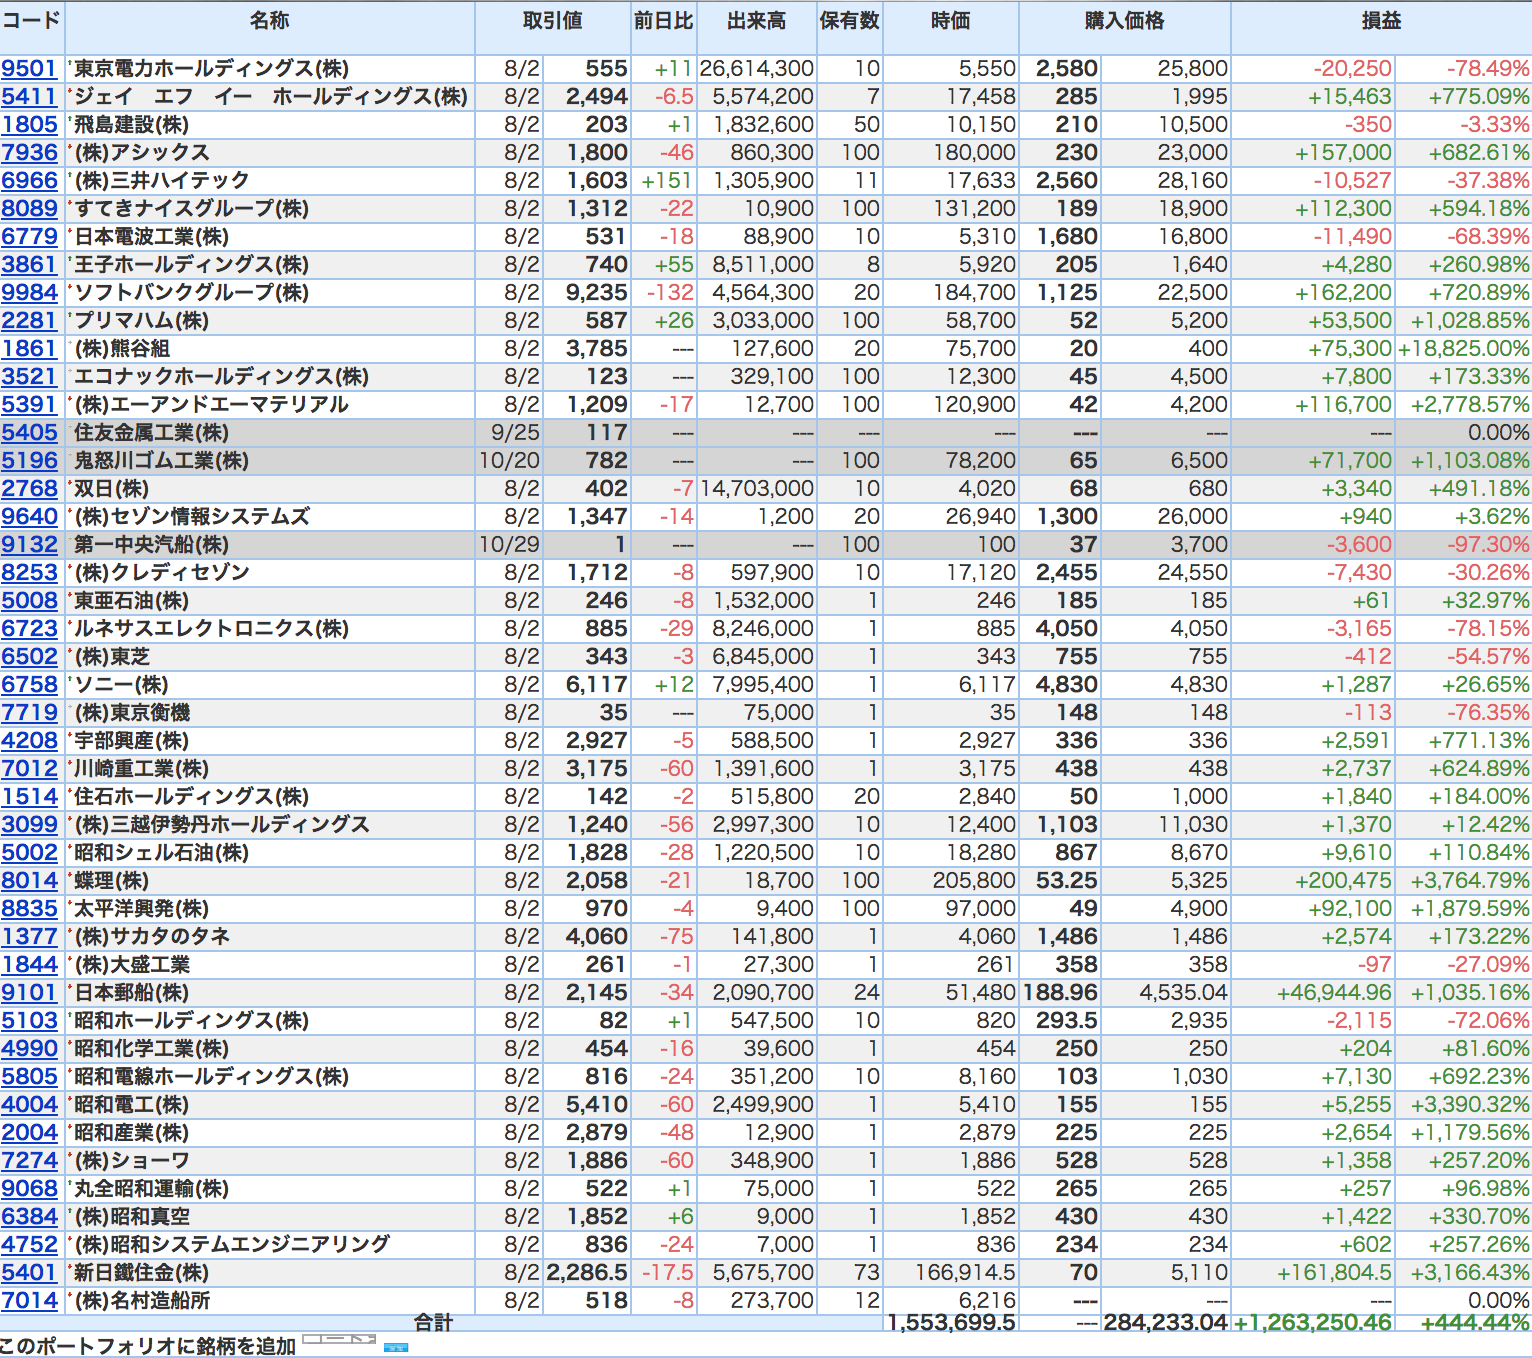Open stock code 7012 link

pos(29,768)
